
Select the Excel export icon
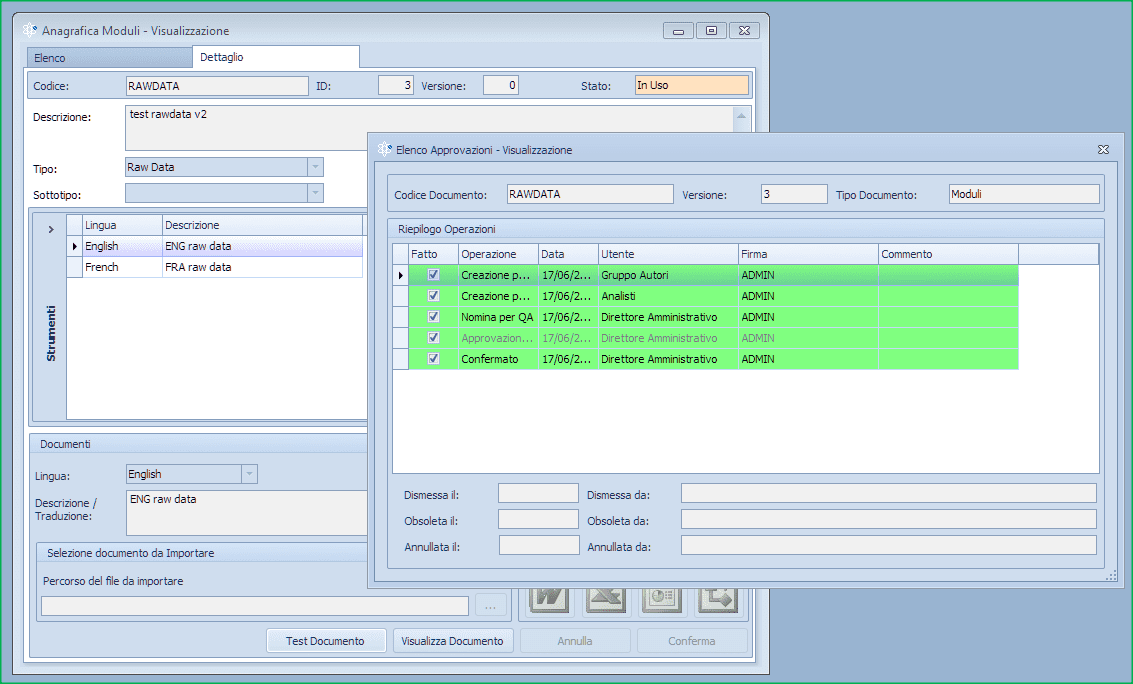point(605,598)
